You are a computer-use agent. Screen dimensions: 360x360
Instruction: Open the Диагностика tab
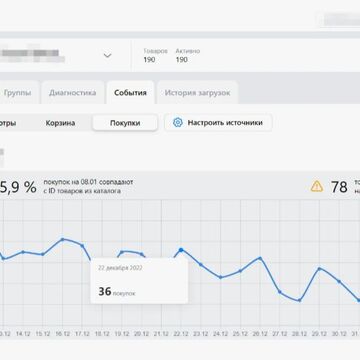[73, 93]
